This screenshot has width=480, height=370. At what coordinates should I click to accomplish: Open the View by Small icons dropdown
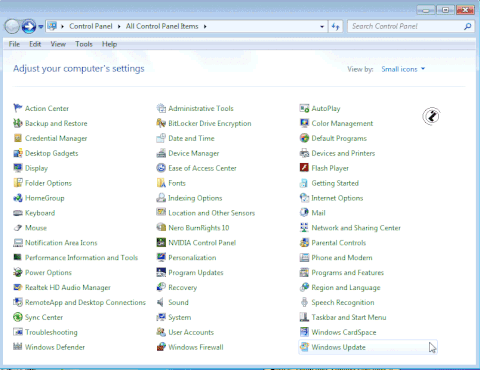(403, 69)
